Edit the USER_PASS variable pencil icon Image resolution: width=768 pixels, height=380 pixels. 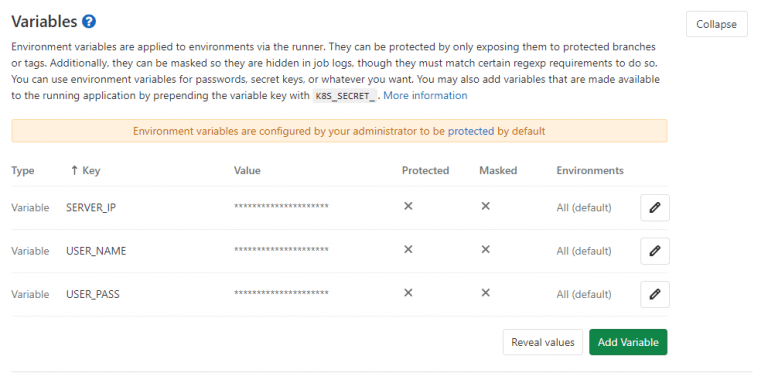[x=654, y=294]
